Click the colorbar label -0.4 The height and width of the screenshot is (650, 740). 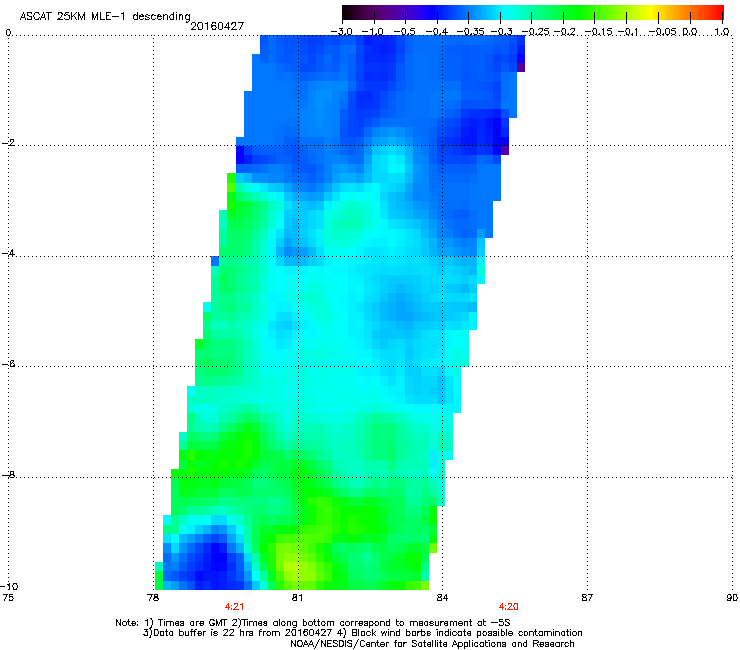(437, 32)
